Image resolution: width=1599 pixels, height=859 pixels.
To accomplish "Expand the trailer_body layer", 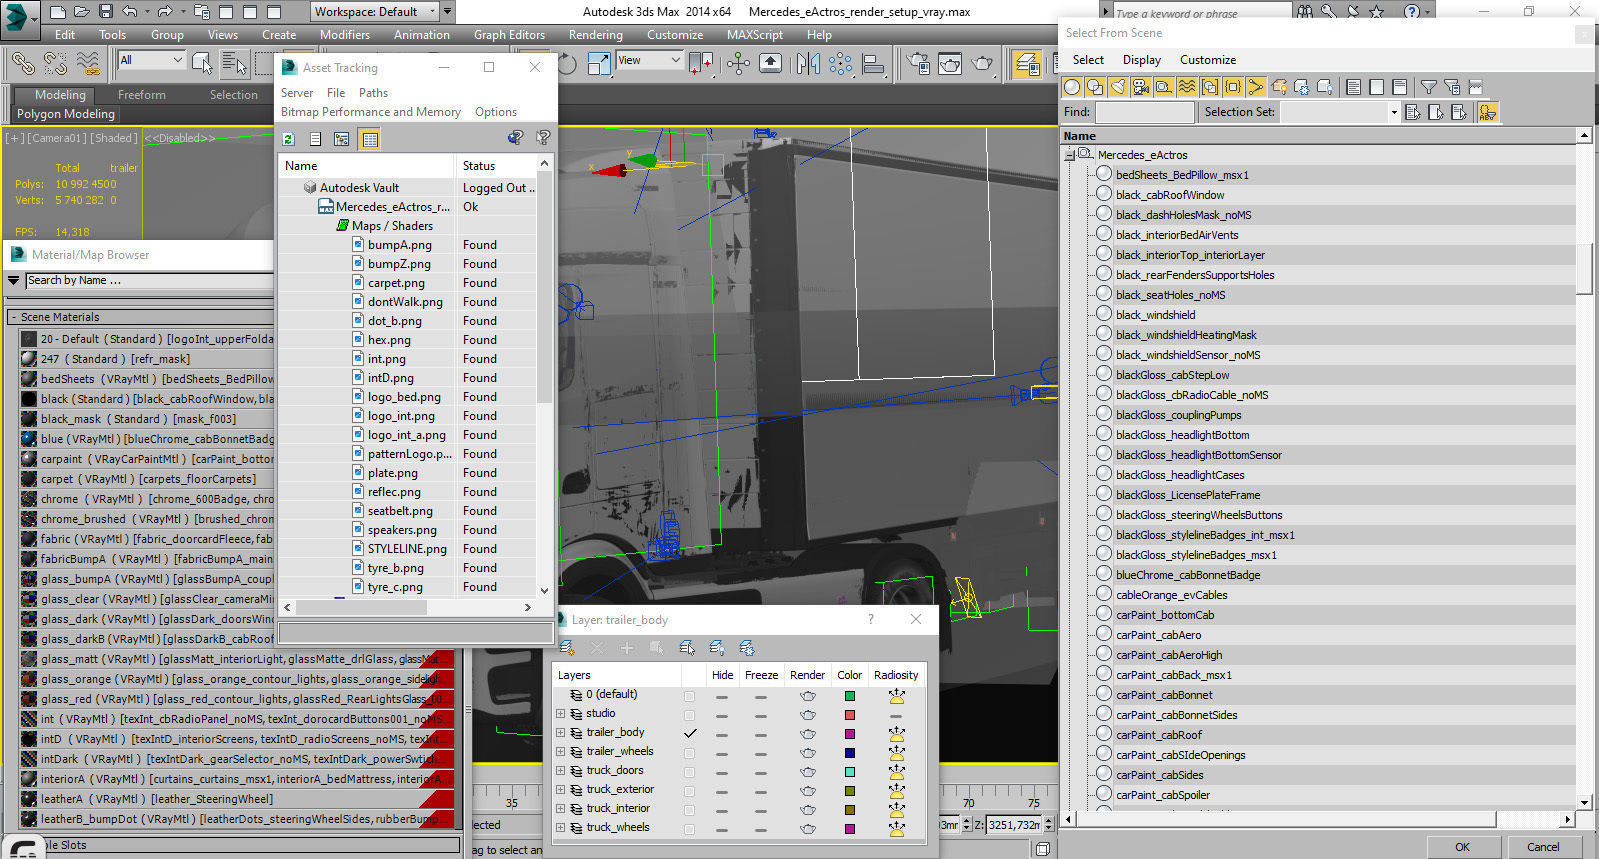I will [x=561, y=733].
